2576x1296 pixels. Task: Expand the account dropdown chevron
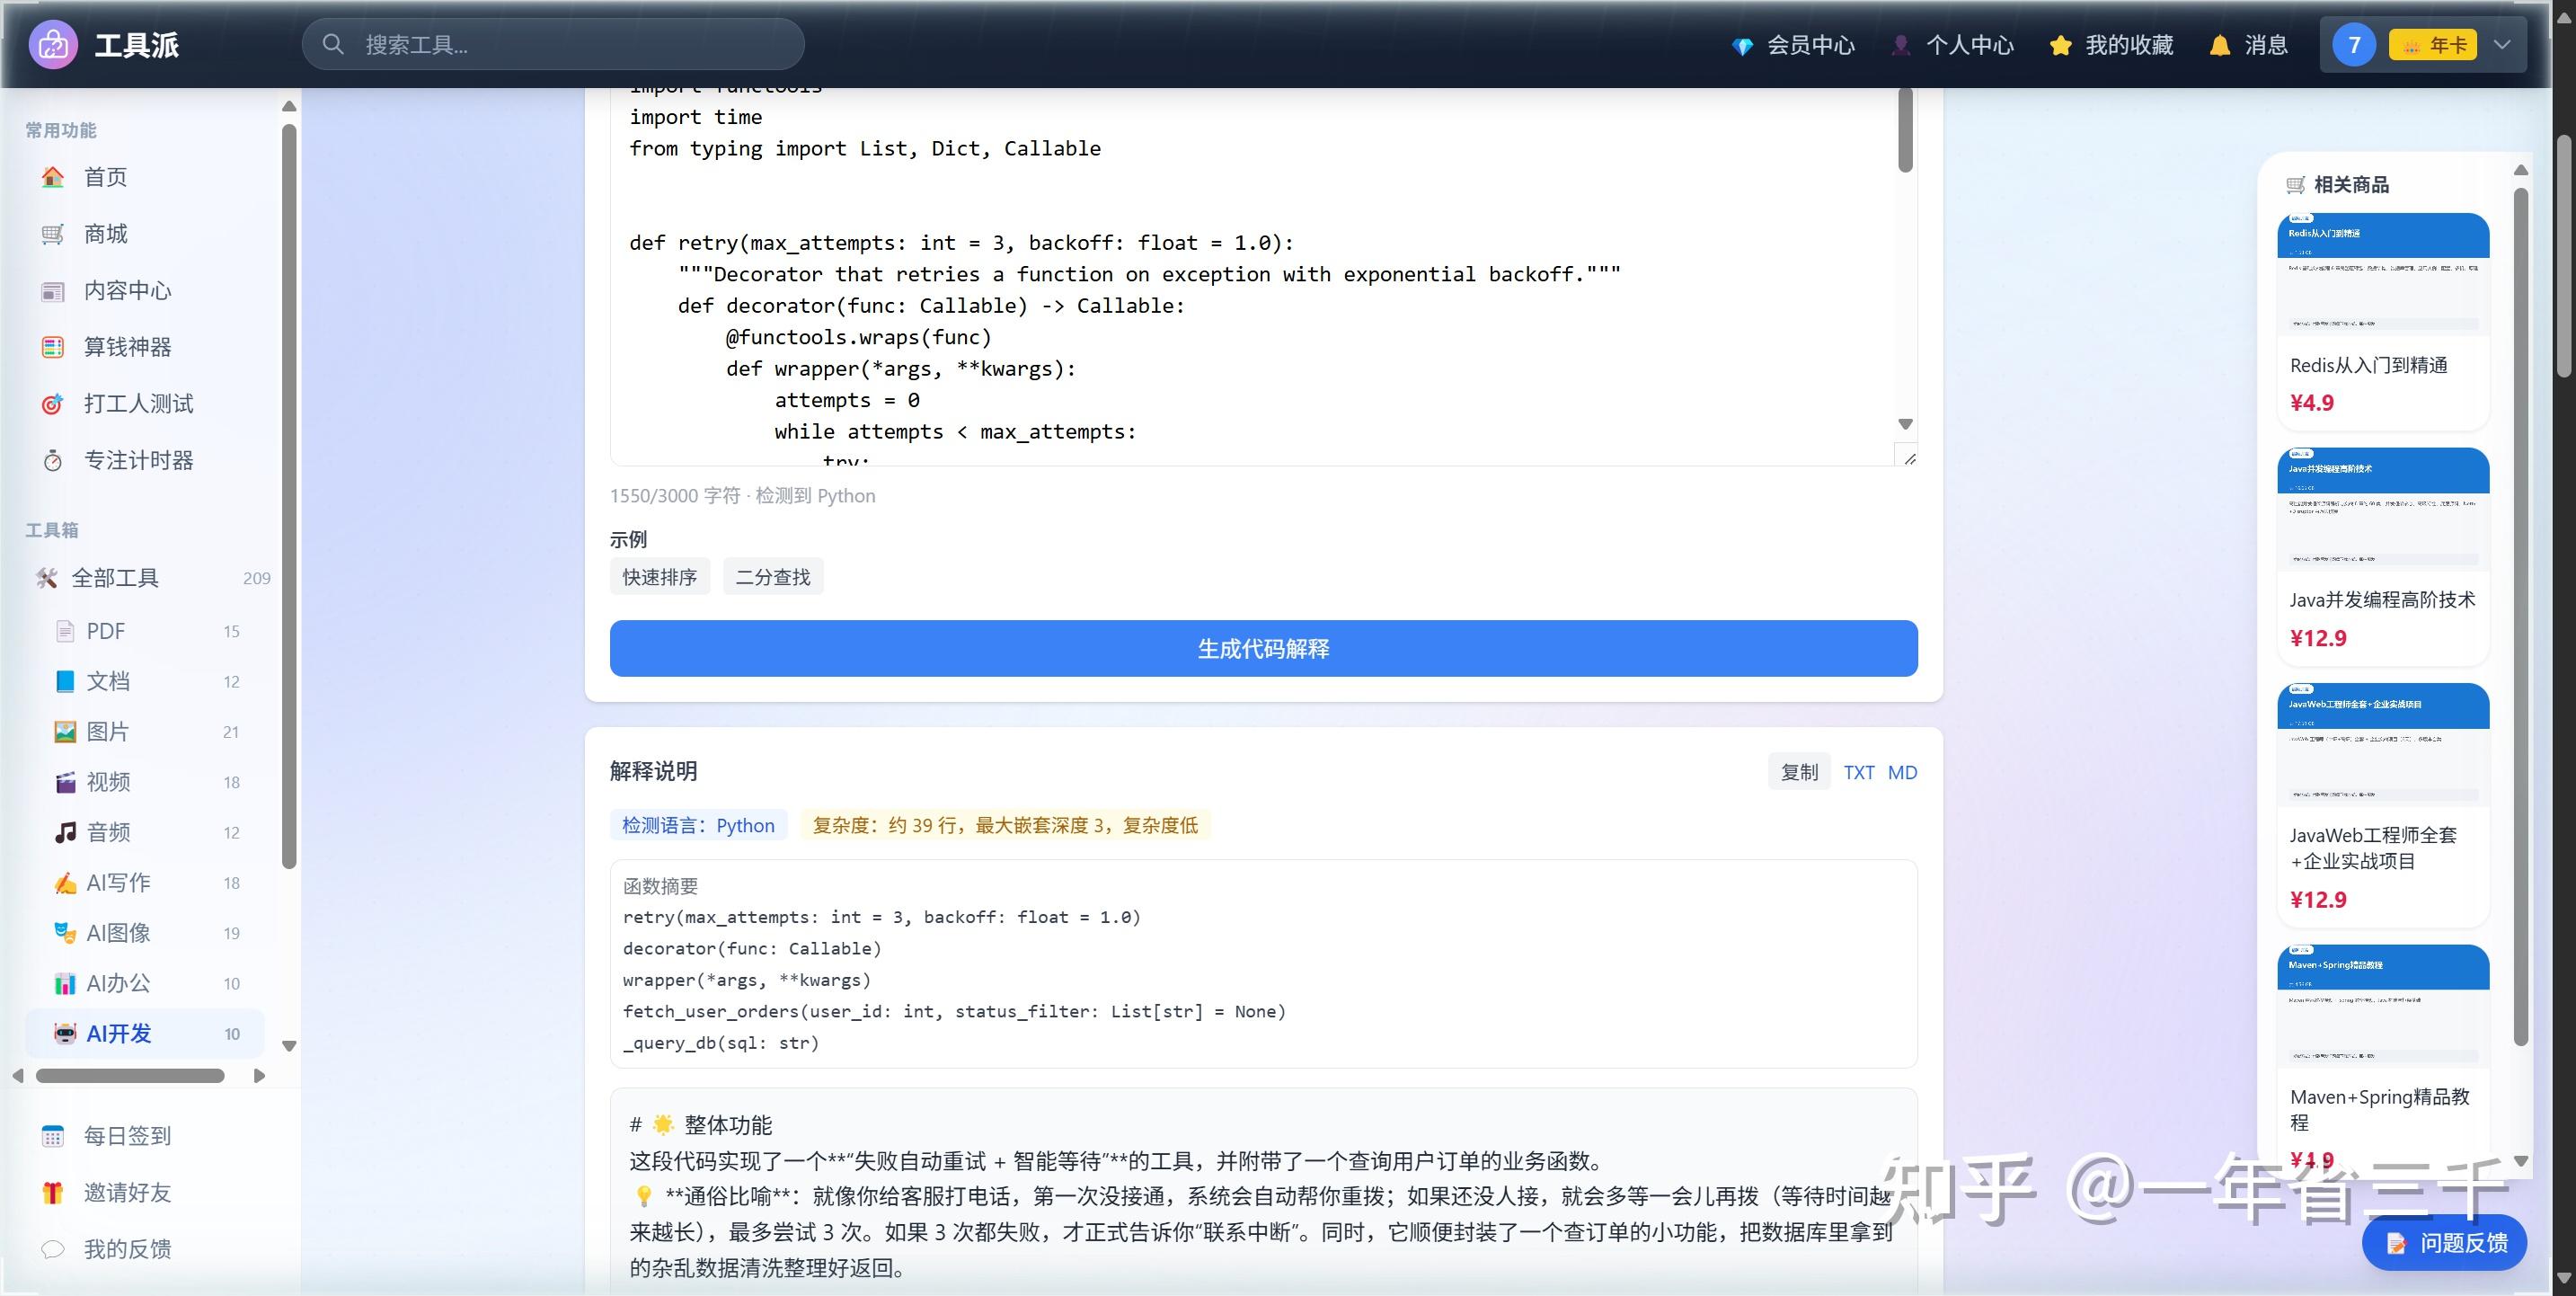(x=2502, y=45)
